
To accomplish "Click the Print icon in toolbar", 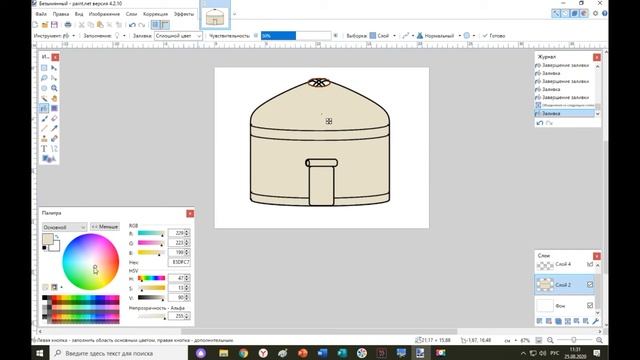I will pos(68,25).
